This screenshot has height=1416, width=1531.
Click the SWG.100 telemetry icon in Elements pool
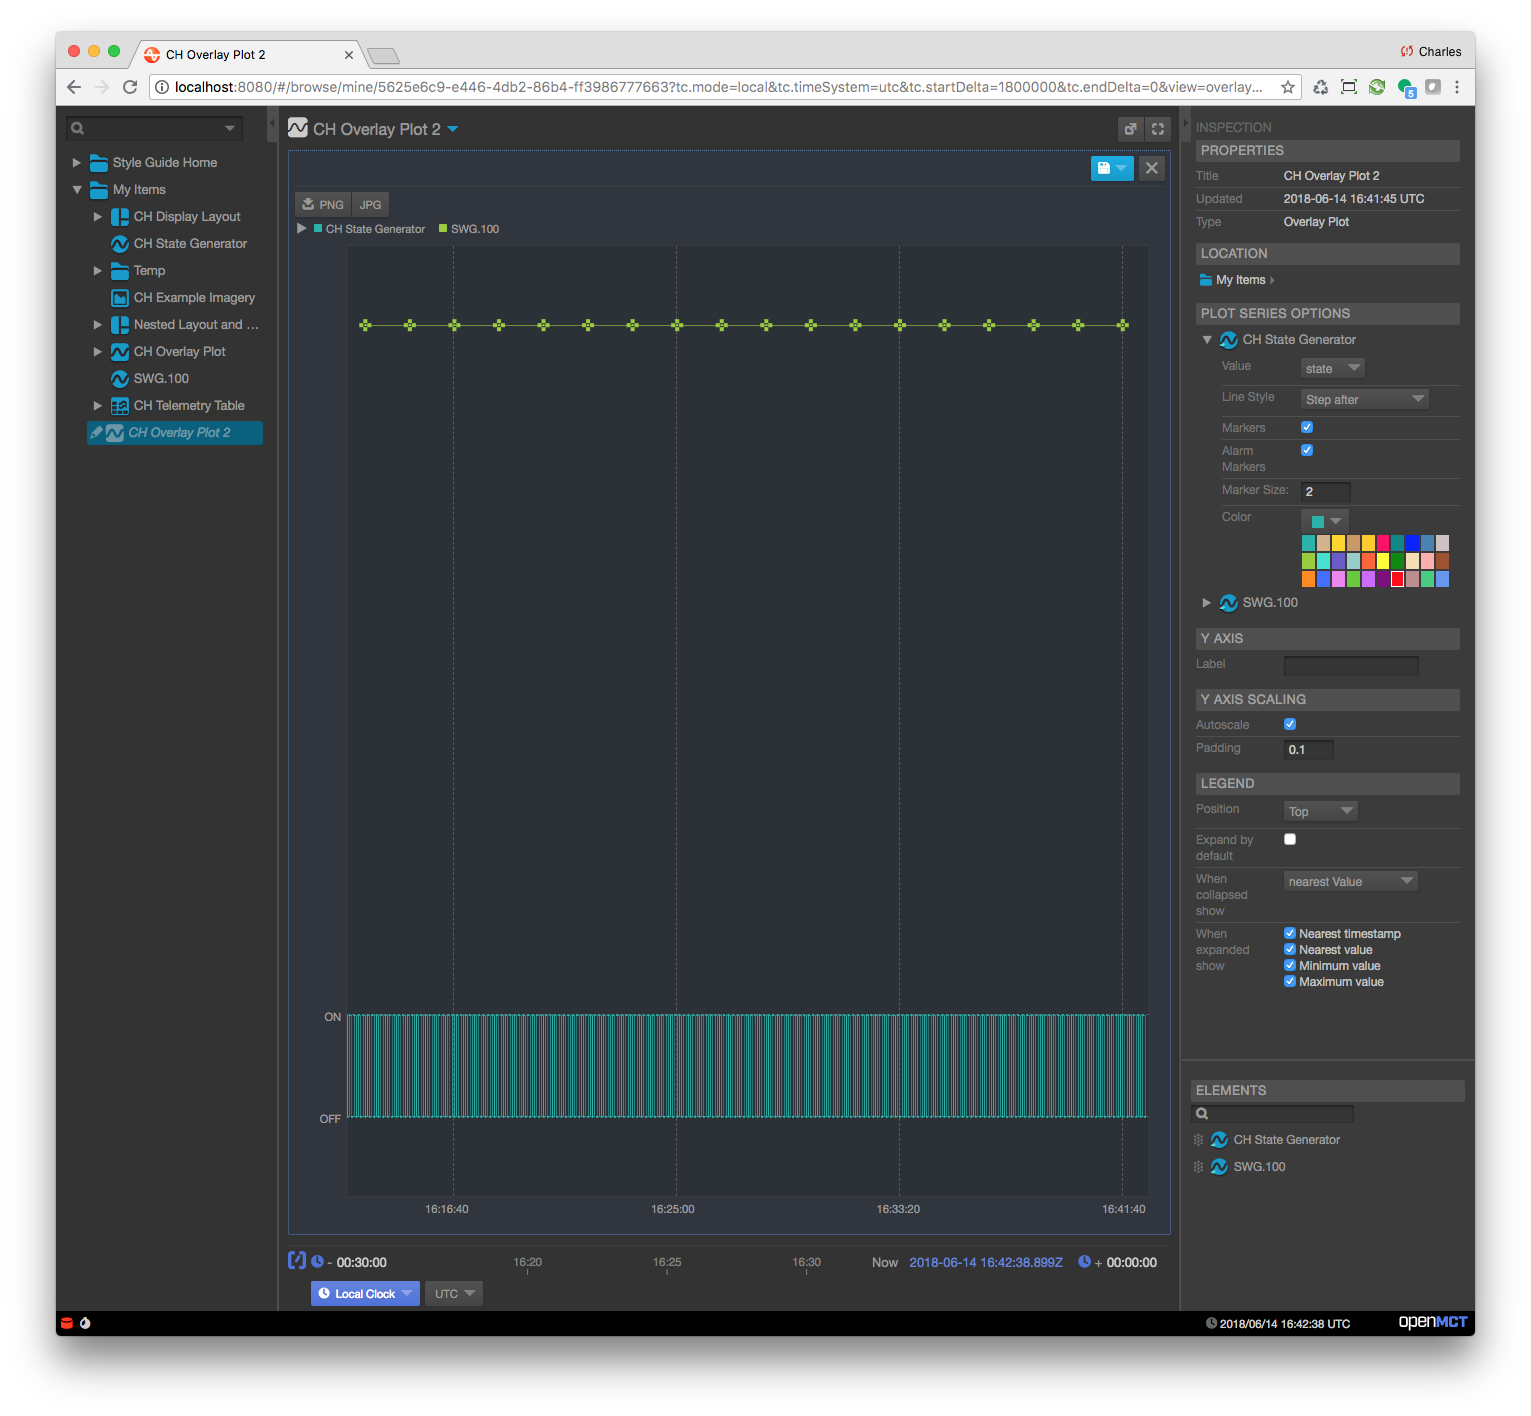pos(1218,1166)
